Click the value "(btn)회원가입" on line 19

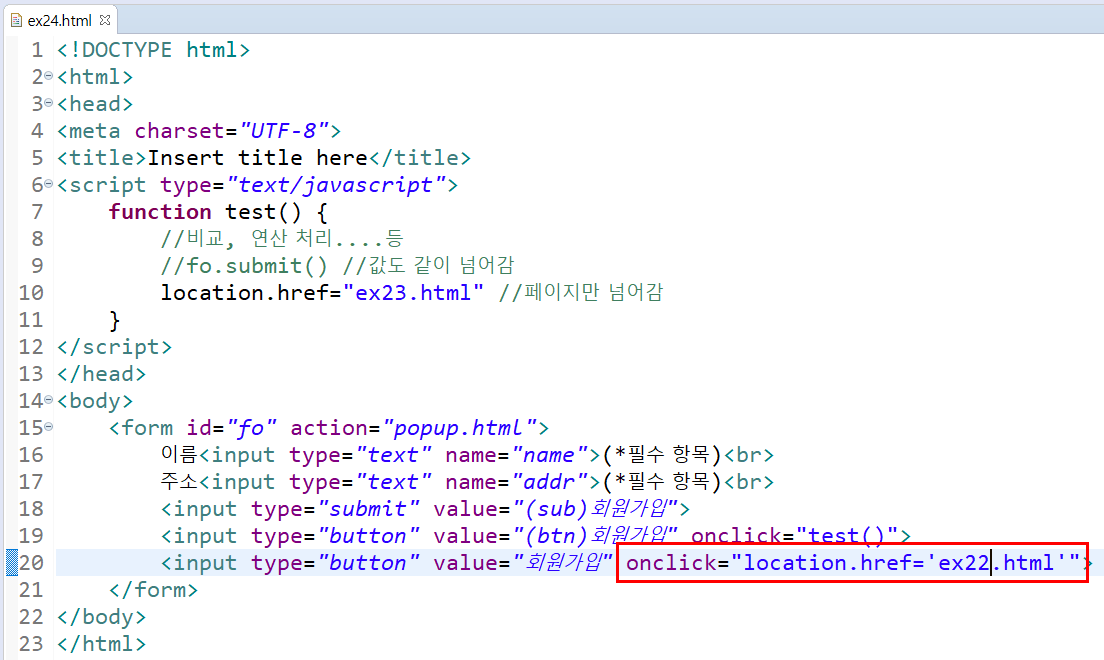(x=596, y=536)
